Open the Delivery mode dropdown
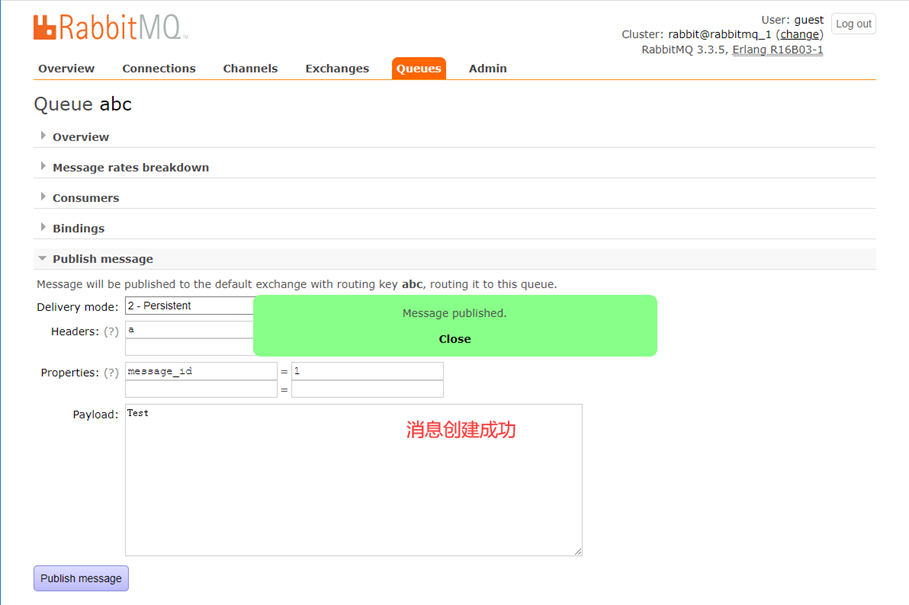909x605 pixels. (190, 306)
